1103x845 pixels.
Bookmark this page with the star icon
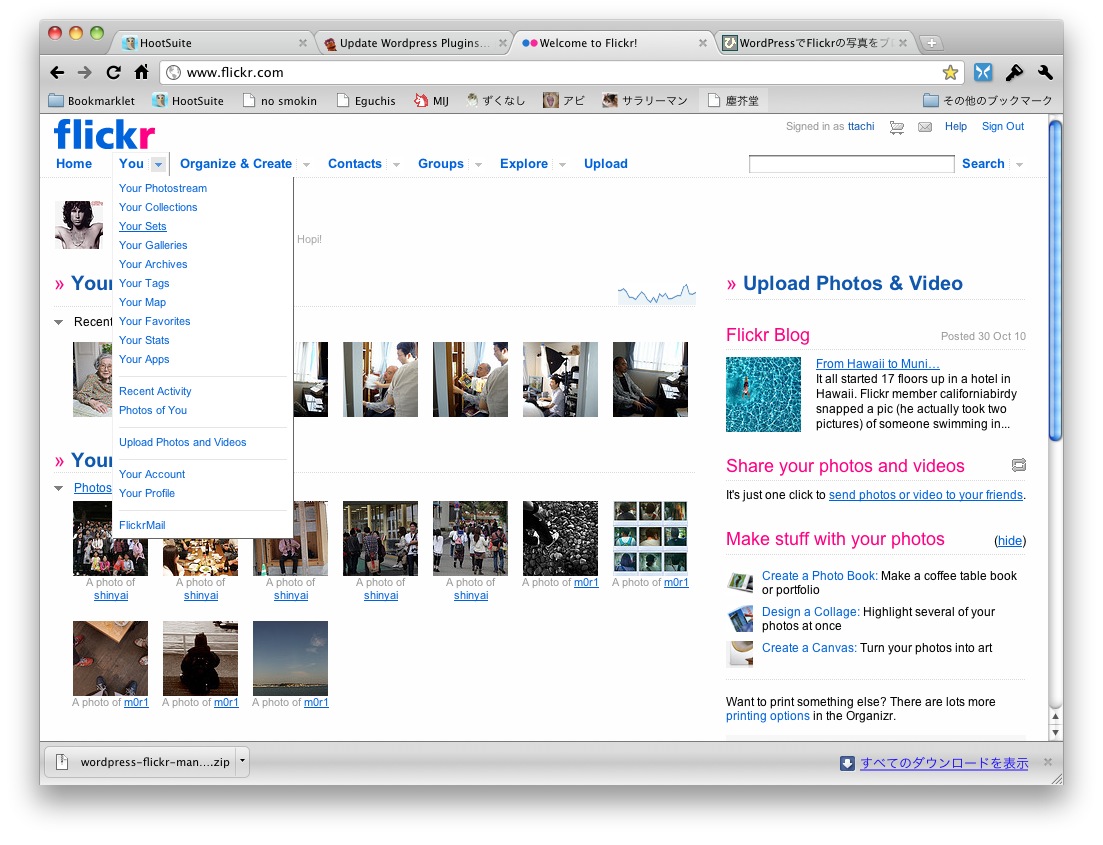coord(950,72)
